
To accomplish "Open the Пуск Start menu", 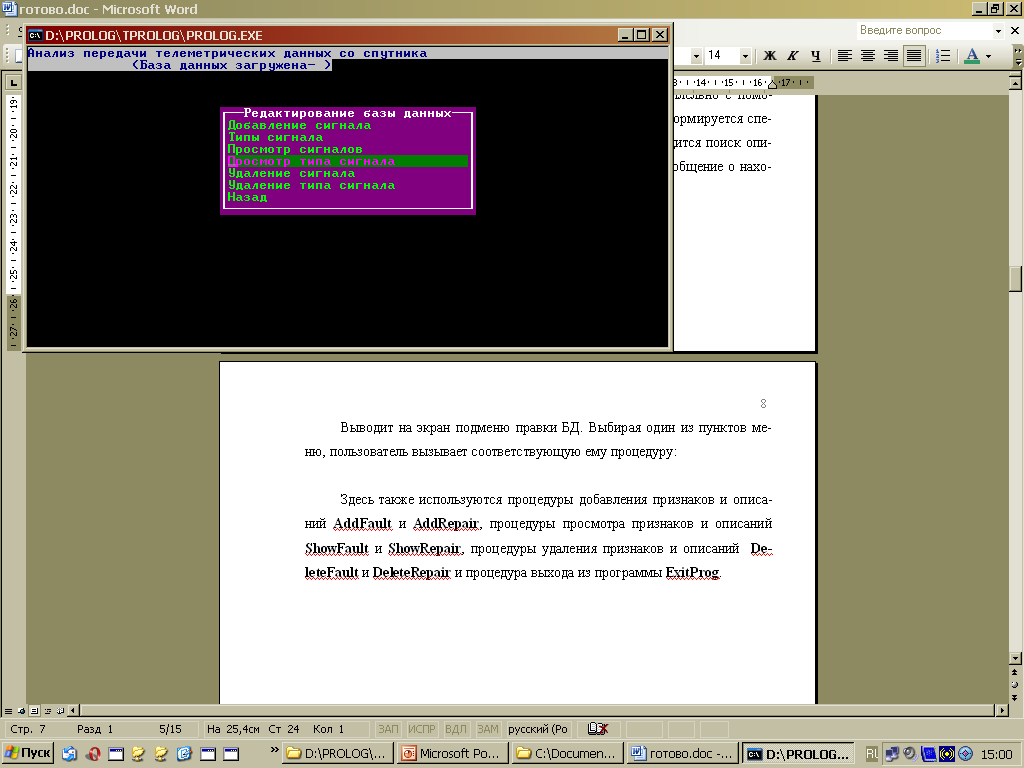I will coord(27,754).
